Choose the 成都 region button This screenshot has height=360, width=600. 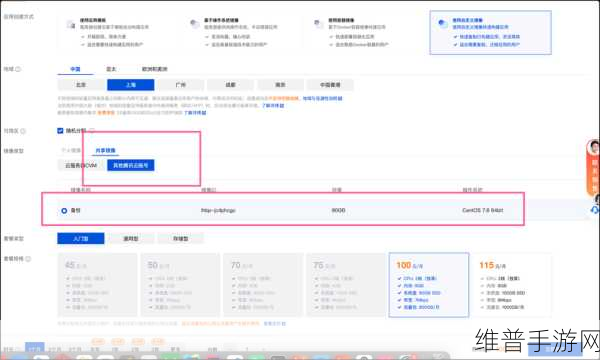pos(230,85)
